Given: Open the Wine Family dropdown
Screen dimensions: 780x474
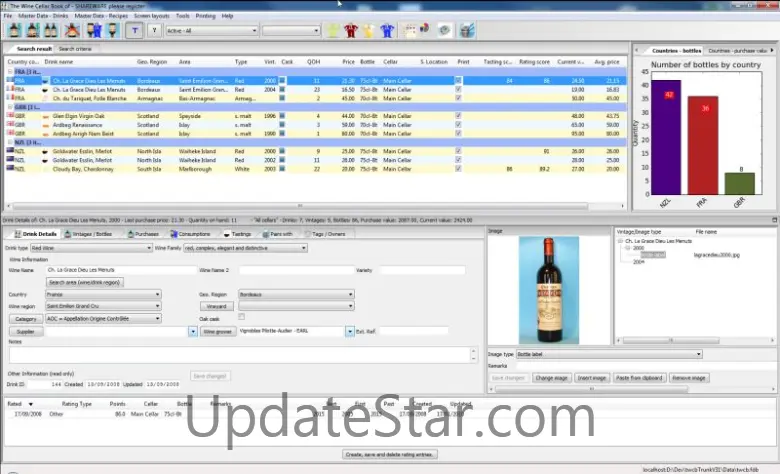Looking at the screenshot, I should coord(245,248).
